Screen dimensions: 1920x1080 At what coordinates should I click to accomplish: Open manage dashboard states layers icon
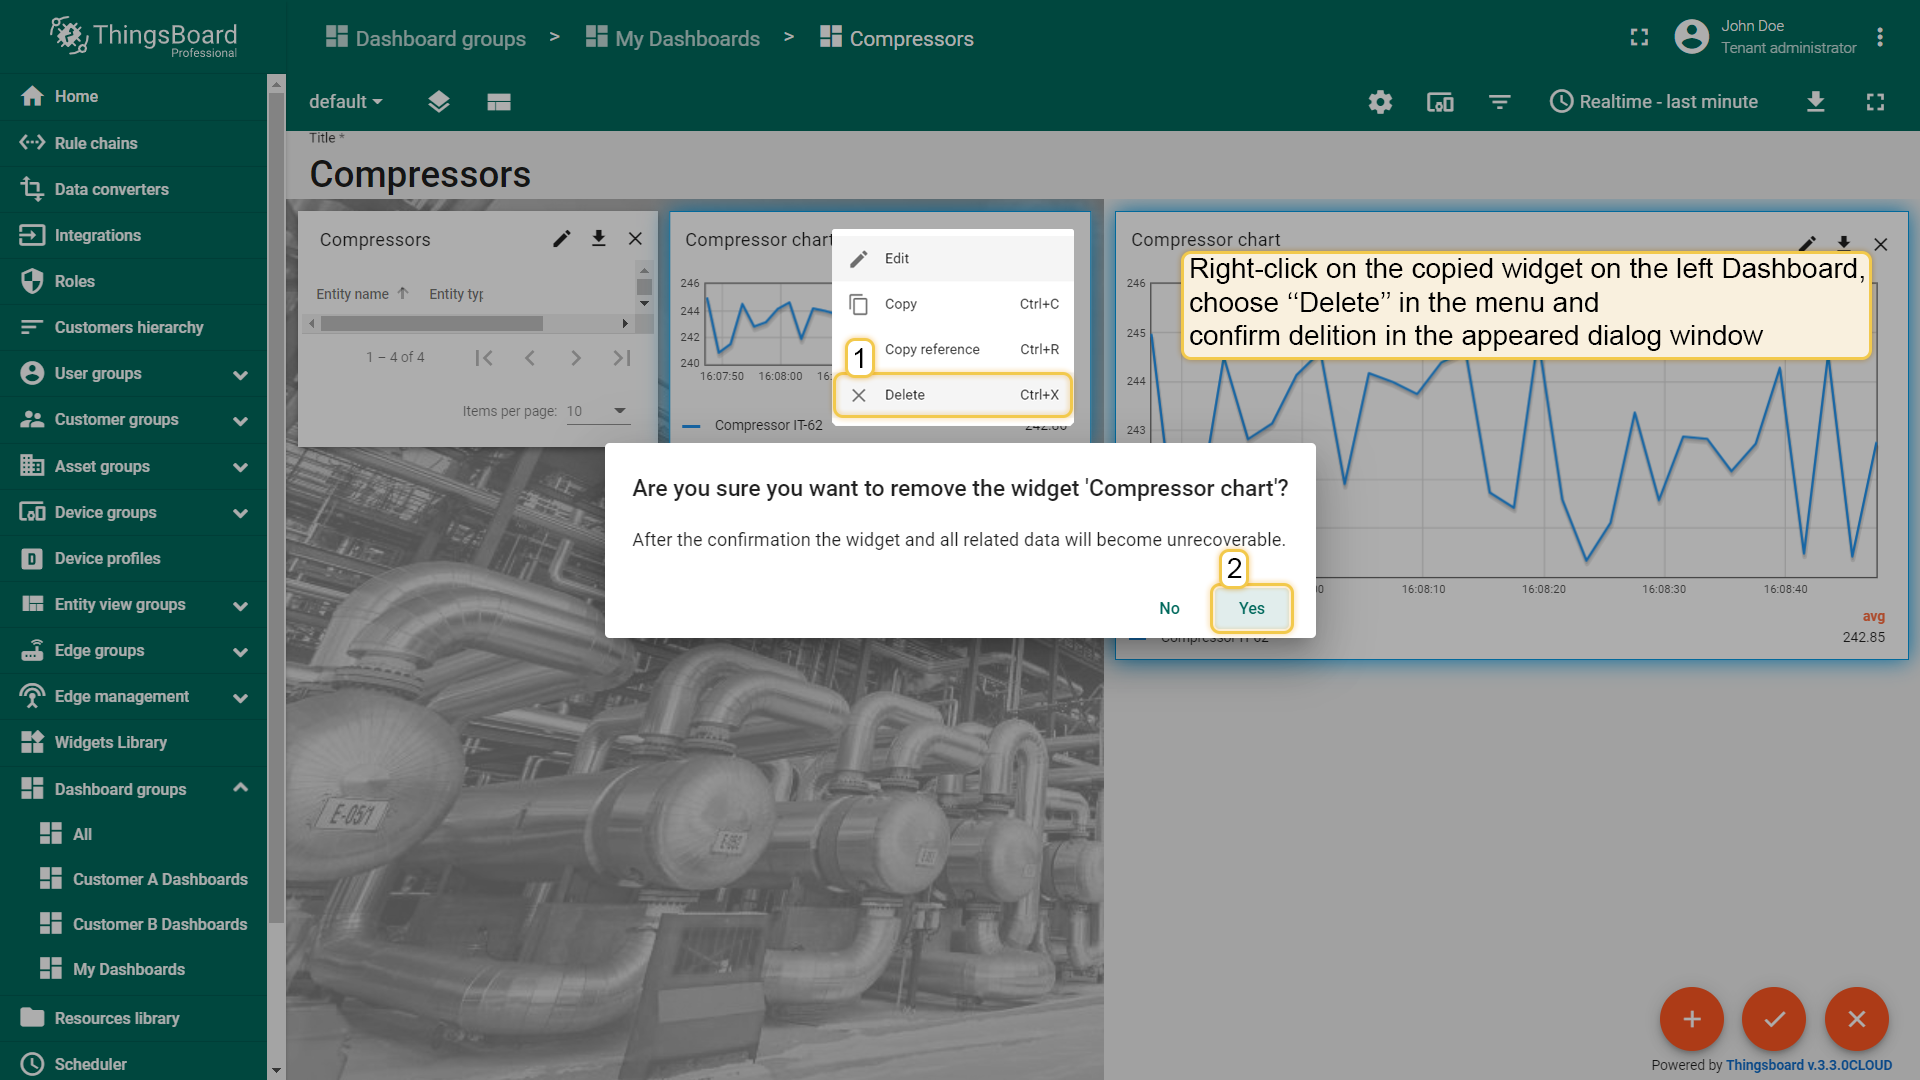[x=438, y=101]
